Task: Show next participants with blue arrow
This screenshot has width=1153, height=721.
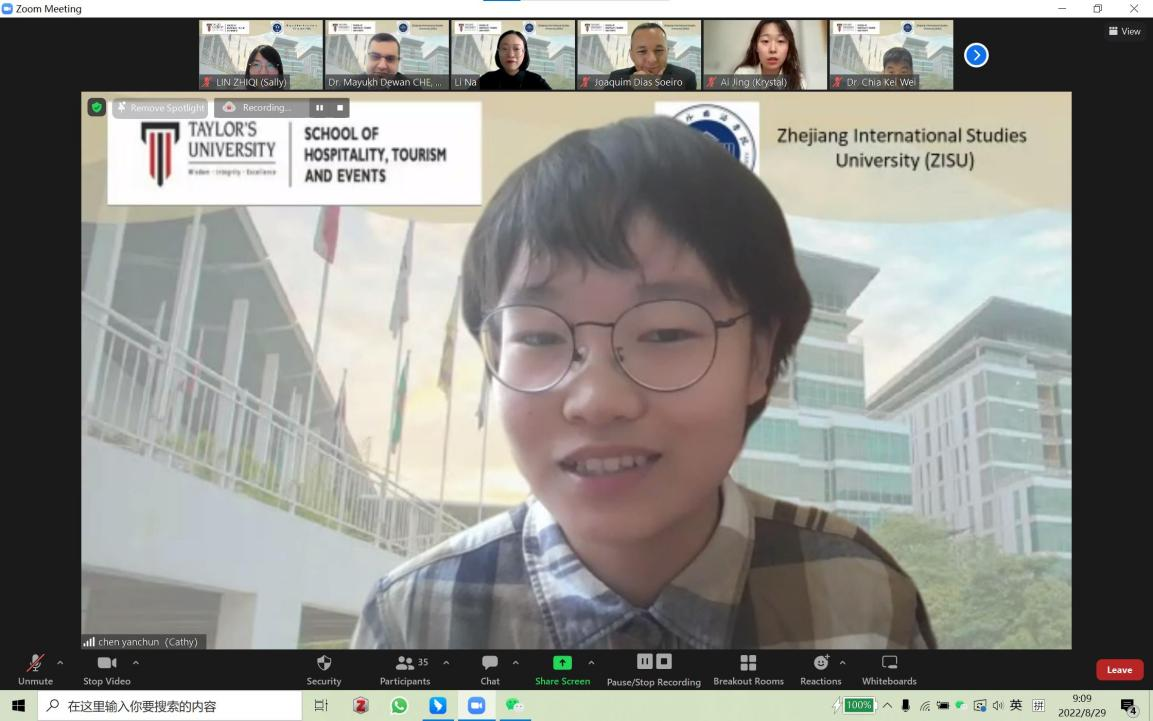Action: pyautogui.click(x=976, y=56)
